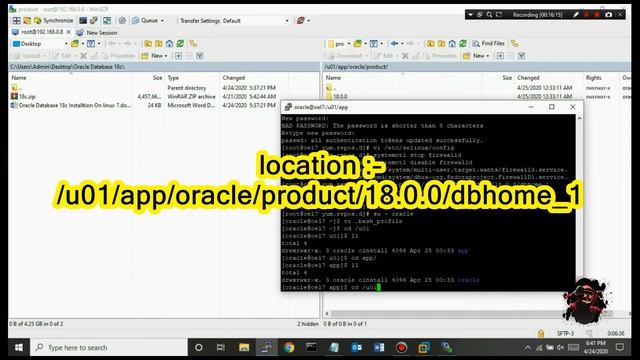Open the Windows Start menu

(19, 347)
